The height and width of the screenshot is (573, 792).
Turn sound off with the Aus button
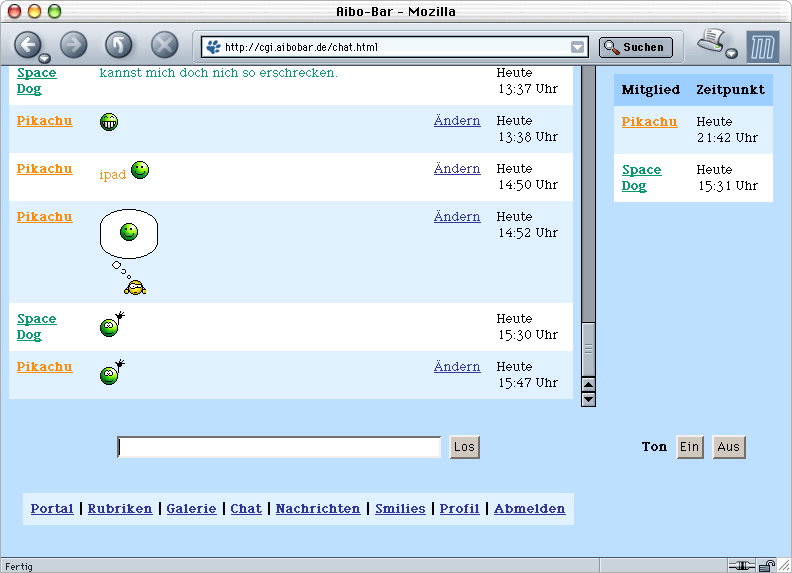(729, 447)
